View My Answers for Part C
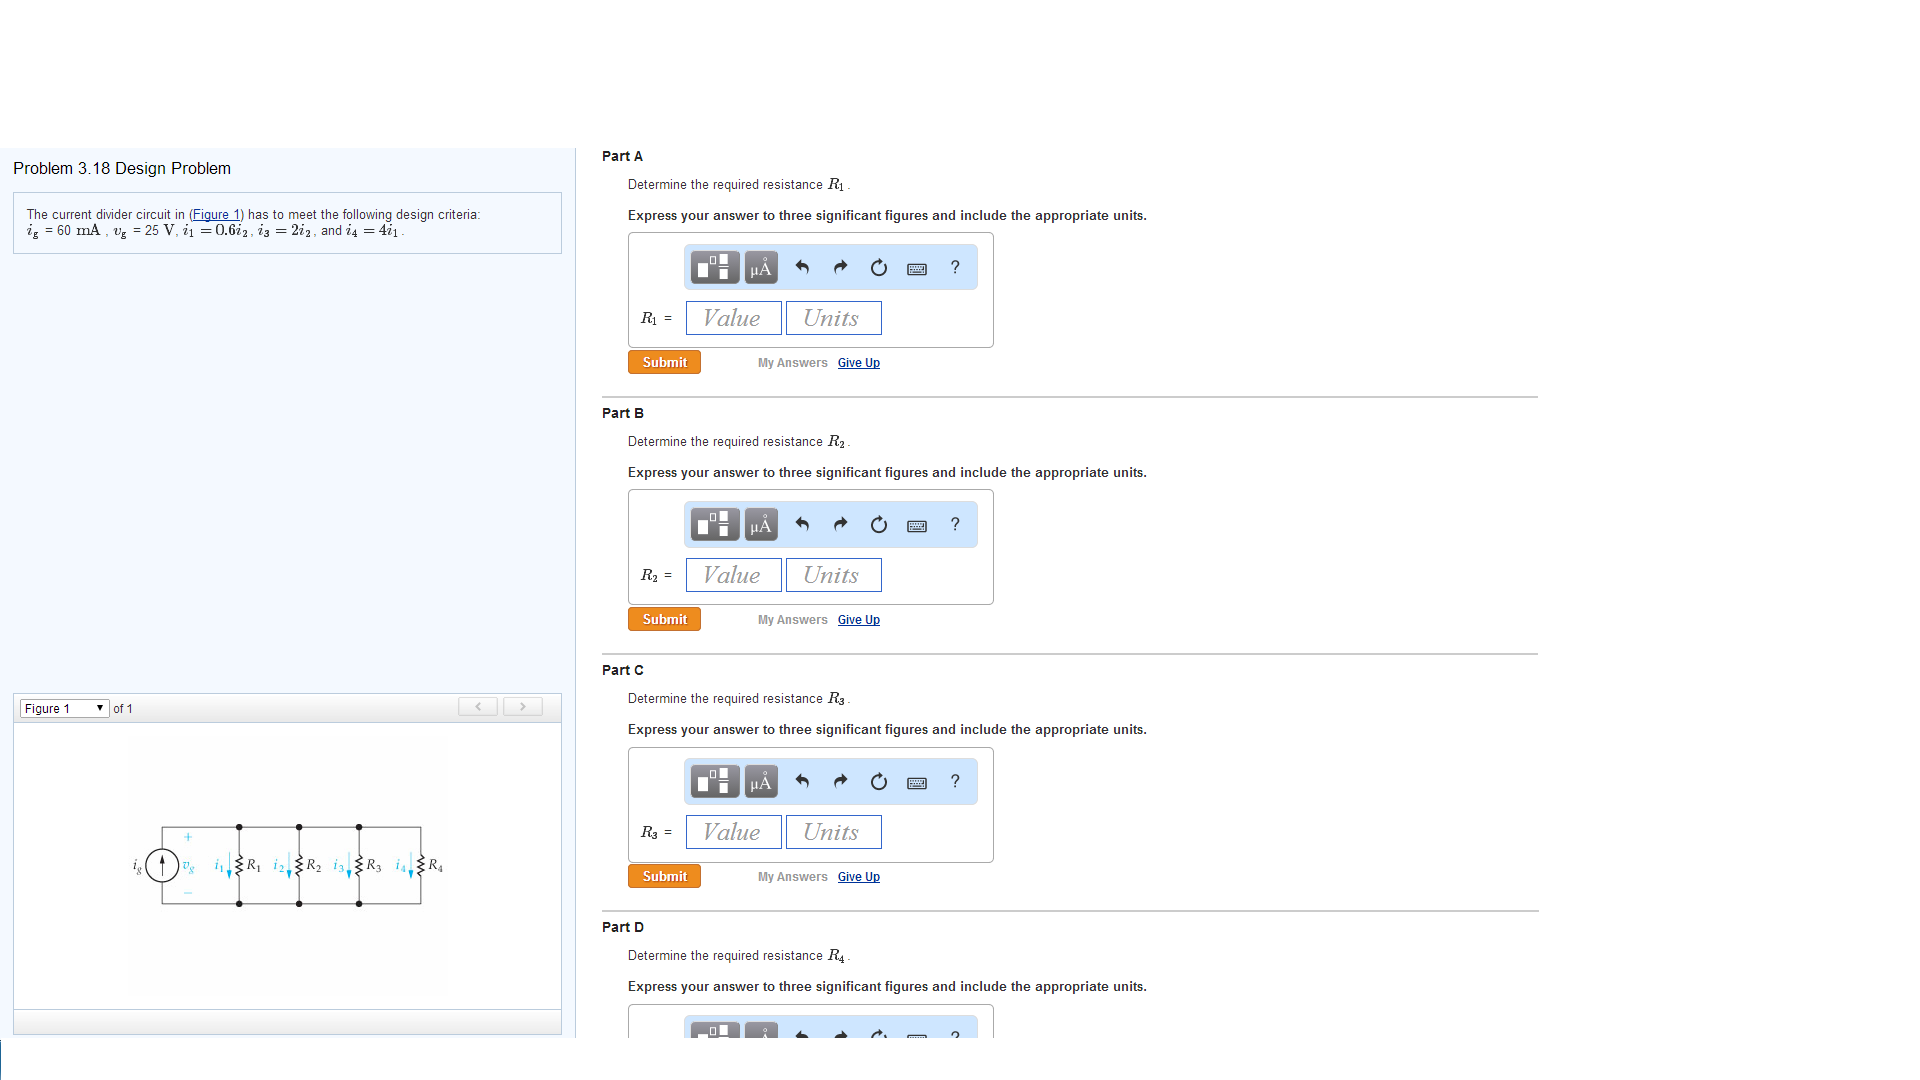Screen dimensions: 1920x1080 (x=793, y=877)
